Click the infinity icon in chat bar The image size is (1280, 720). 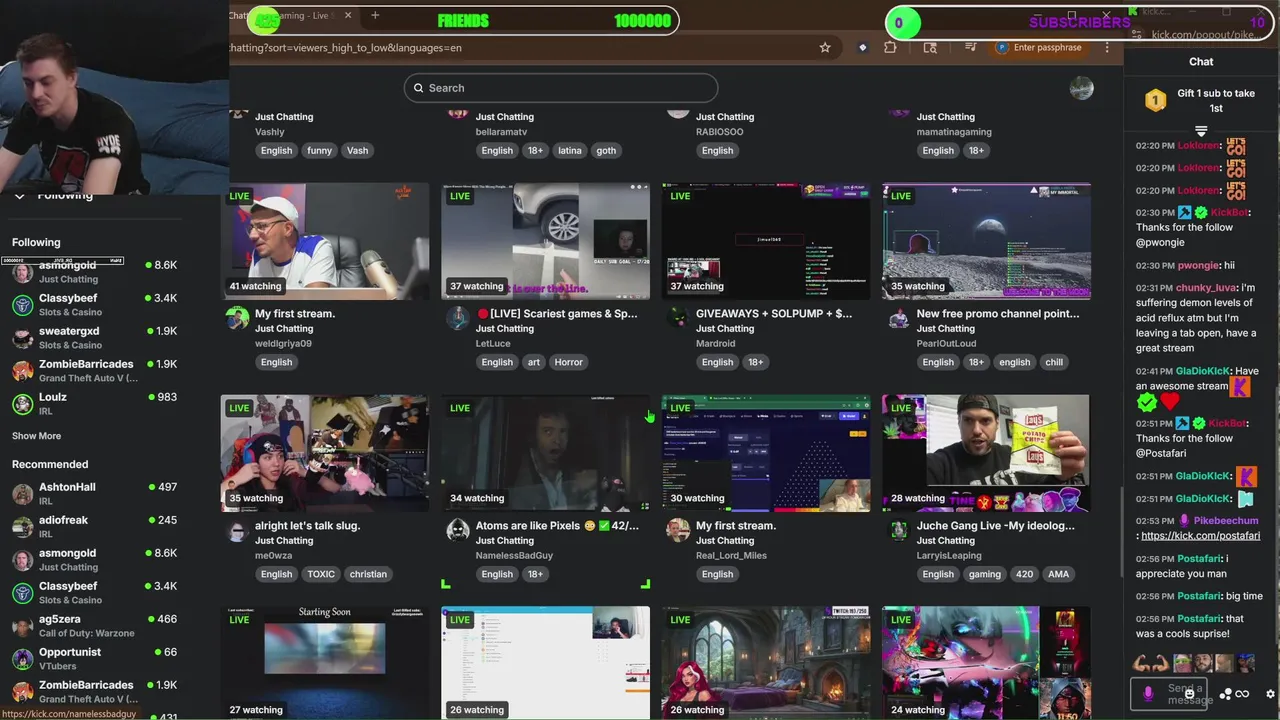pyautogui.click(x=1243, y=694)
